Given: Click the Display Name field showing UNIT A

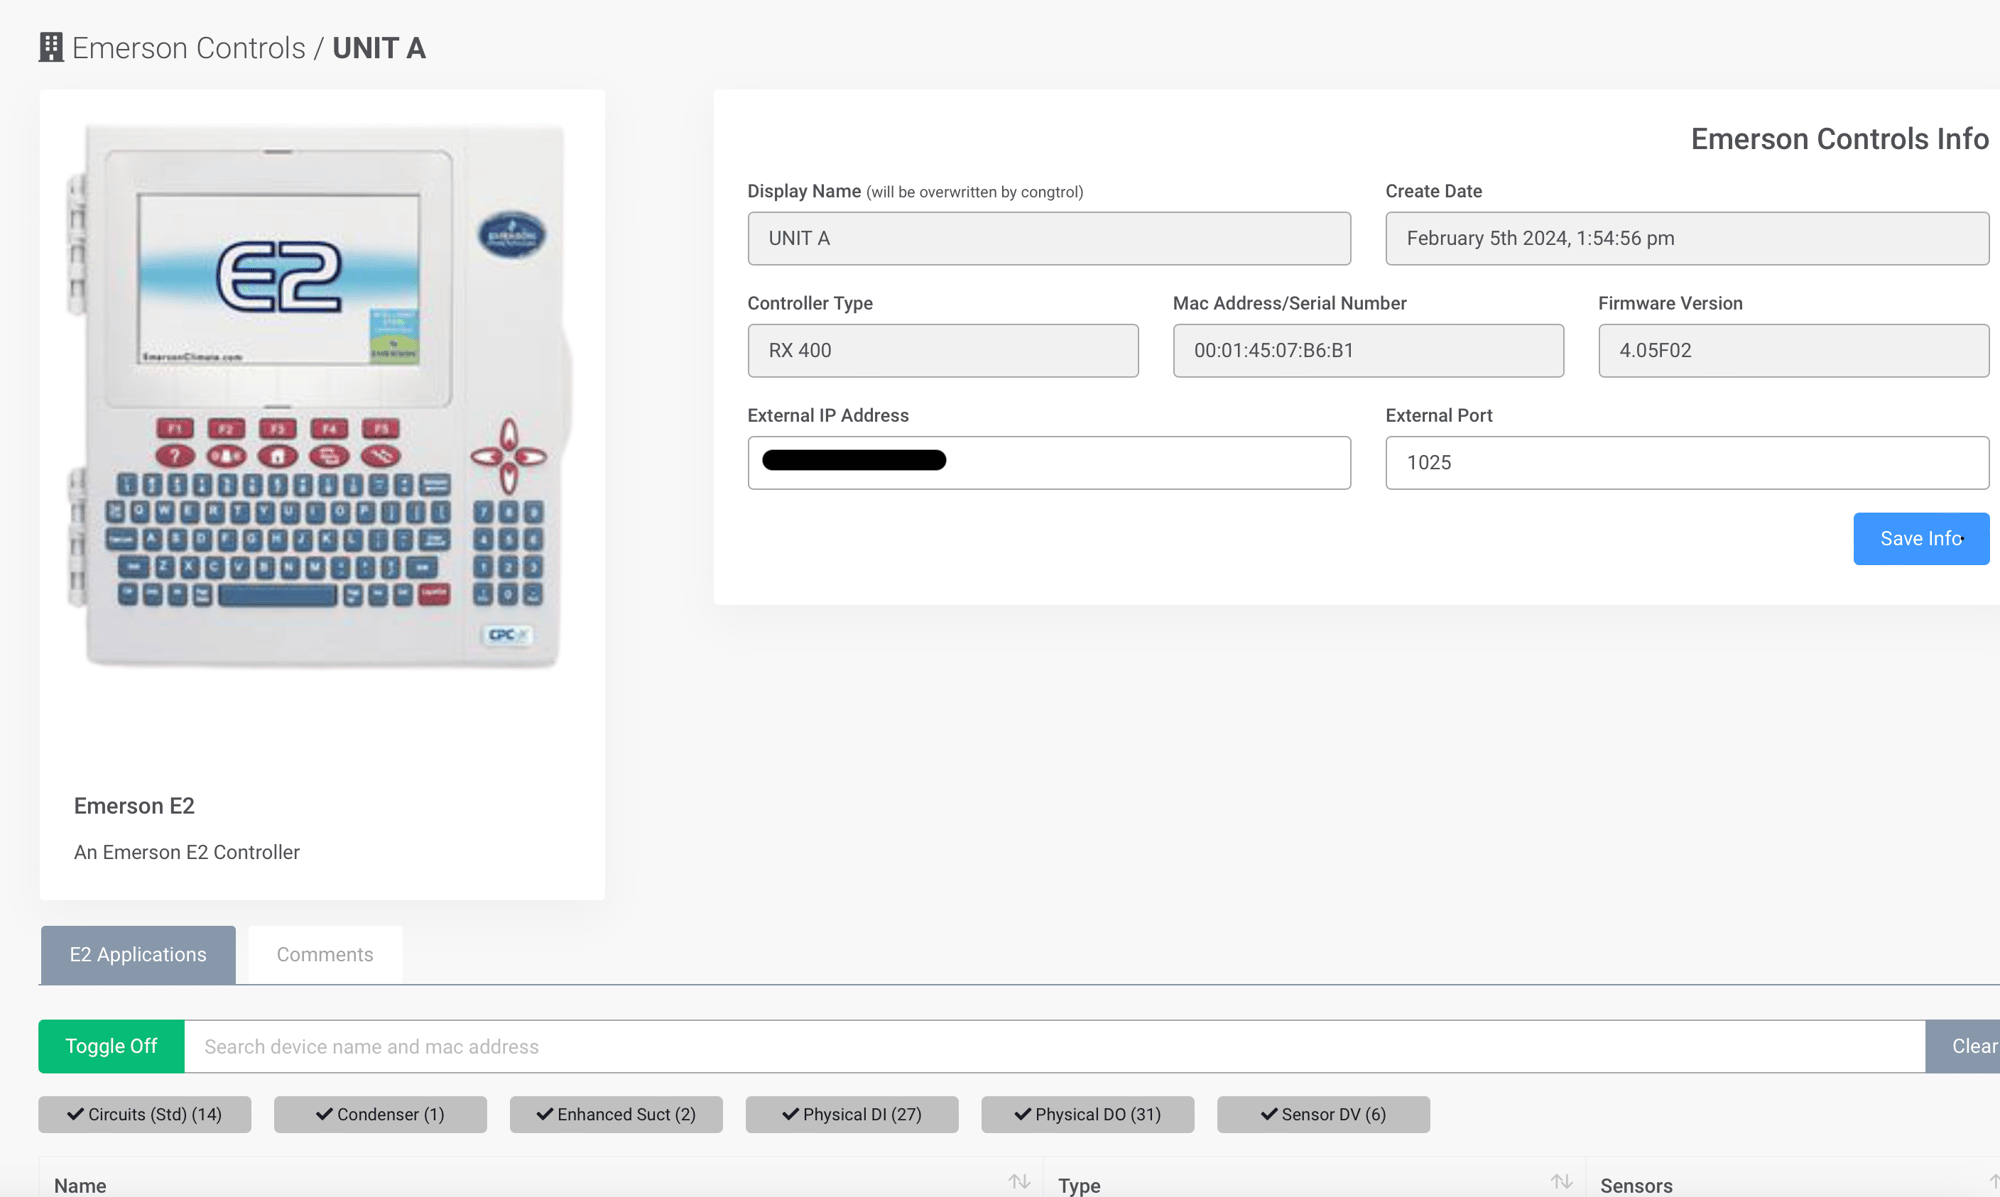Looking at the screenshot, I should point(1049,238).
